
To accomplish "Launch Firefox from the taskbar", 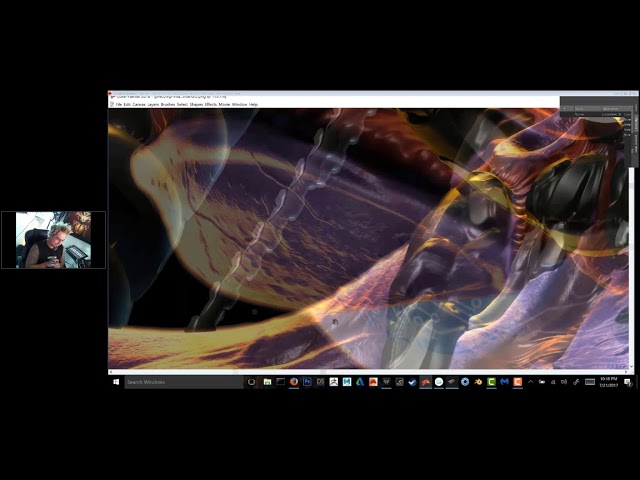I will point(294,382).
